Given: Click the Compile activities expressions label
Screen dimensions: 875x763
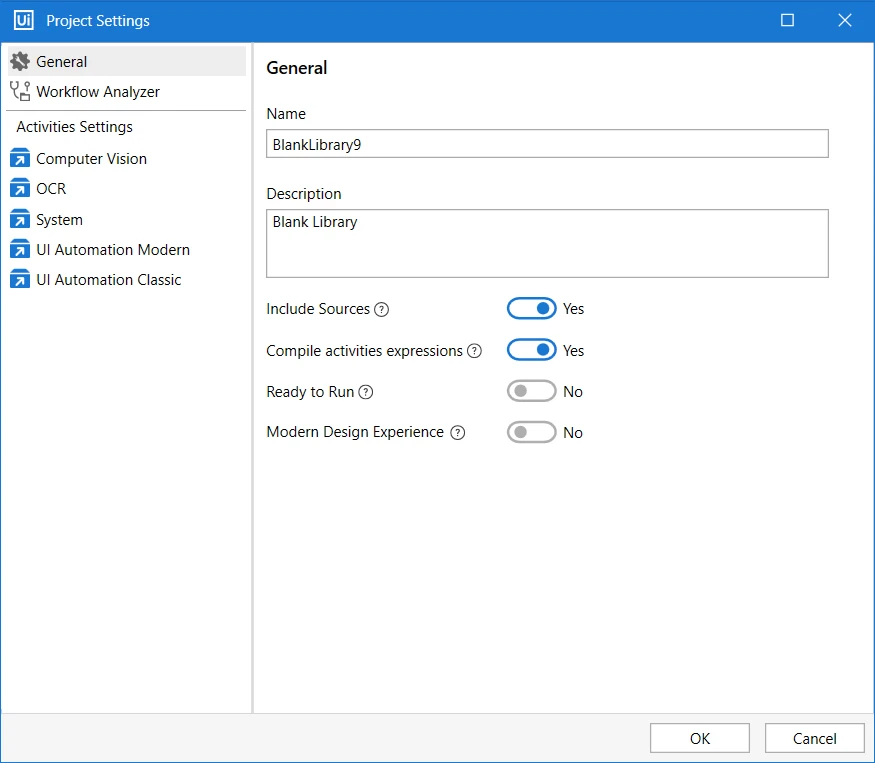Looking at the screenshot, I should pos(364,351).
